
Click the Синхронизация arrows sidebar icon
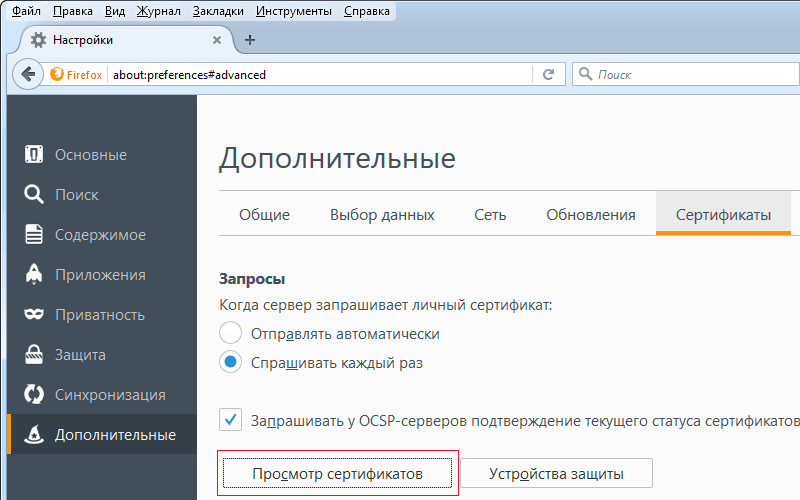[34, 394]
